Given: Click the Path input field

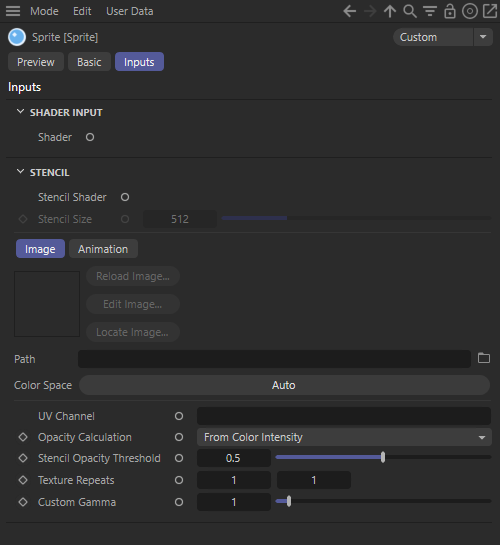Looking at the screenshot, I should pos(274,359).
